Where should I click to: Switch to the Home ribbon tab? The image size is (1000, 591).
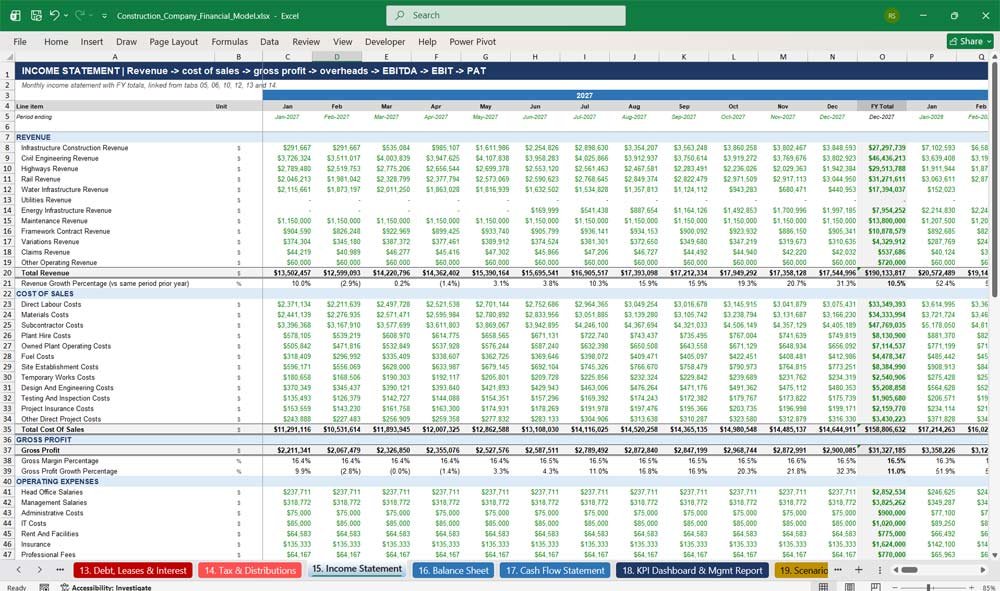(x=56, y=41)
